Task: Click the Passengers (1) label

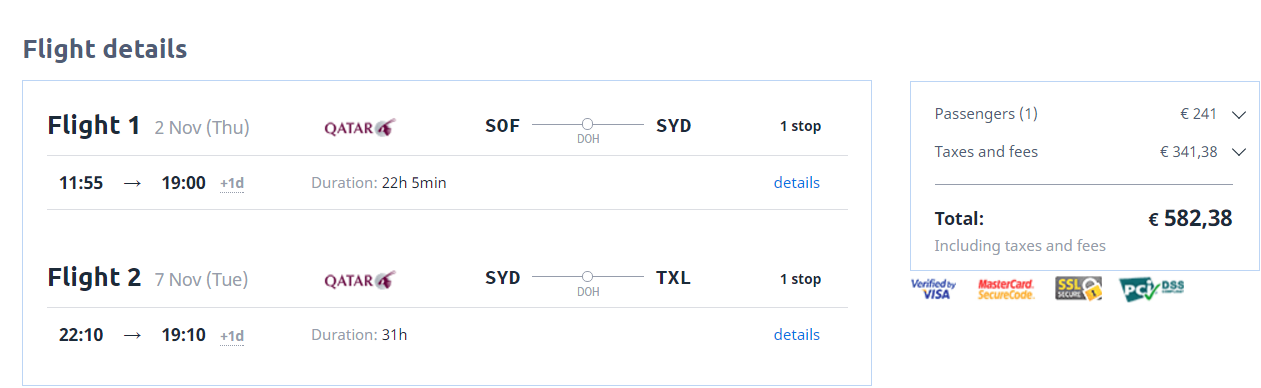Action: coord(986,114)
